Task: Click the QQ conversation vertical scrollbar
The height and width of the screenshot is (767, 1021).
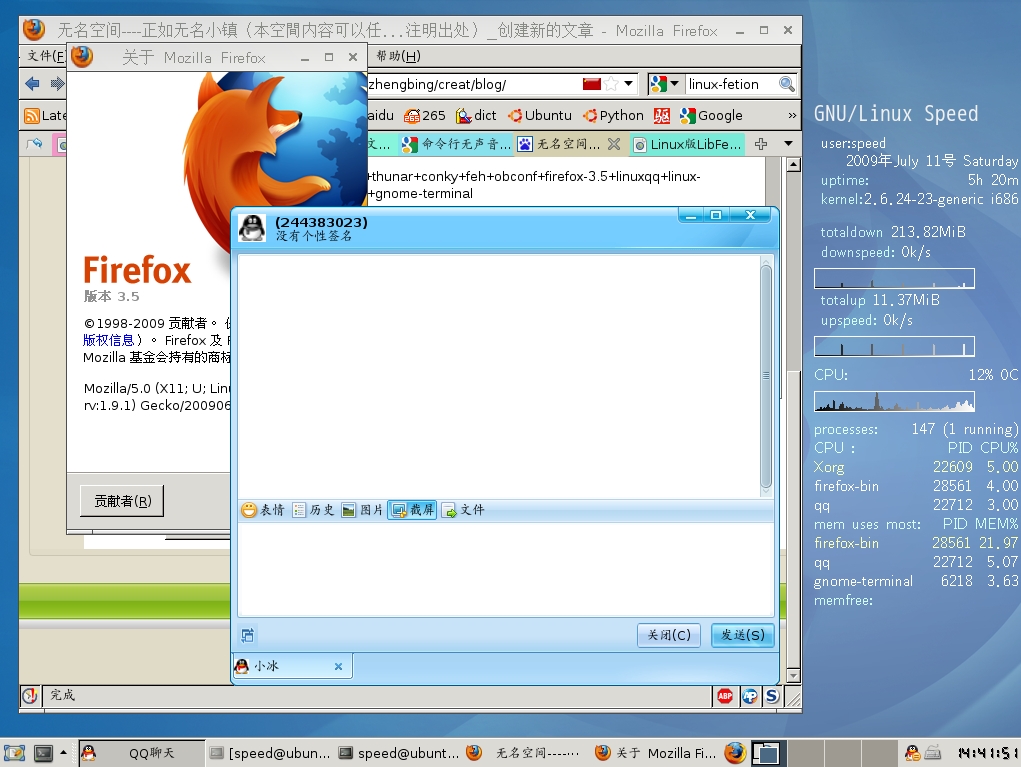Action: 766,376
